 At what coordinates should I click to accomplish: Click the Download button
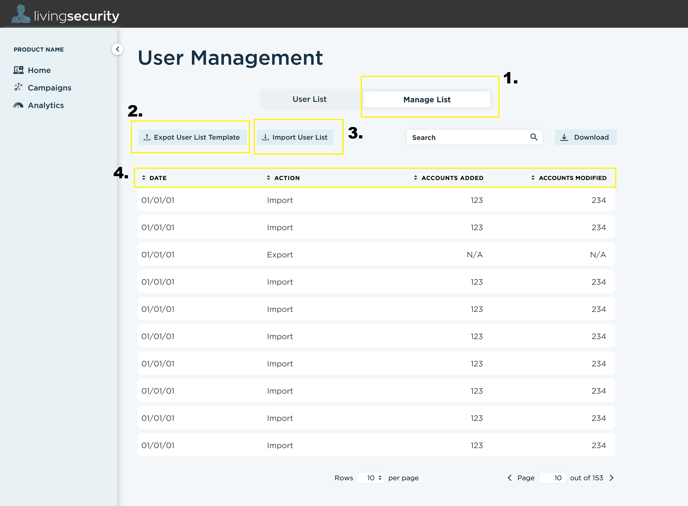point(585,137)
